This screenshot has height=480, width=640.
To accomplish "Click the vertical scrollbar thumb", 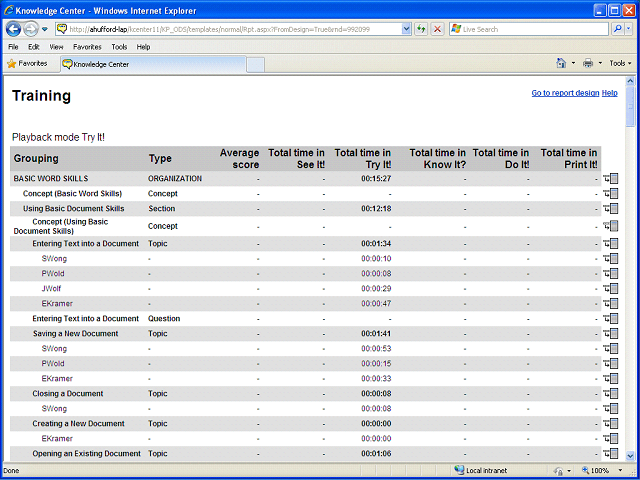I will pyautogui.click(x=630, y=107).
